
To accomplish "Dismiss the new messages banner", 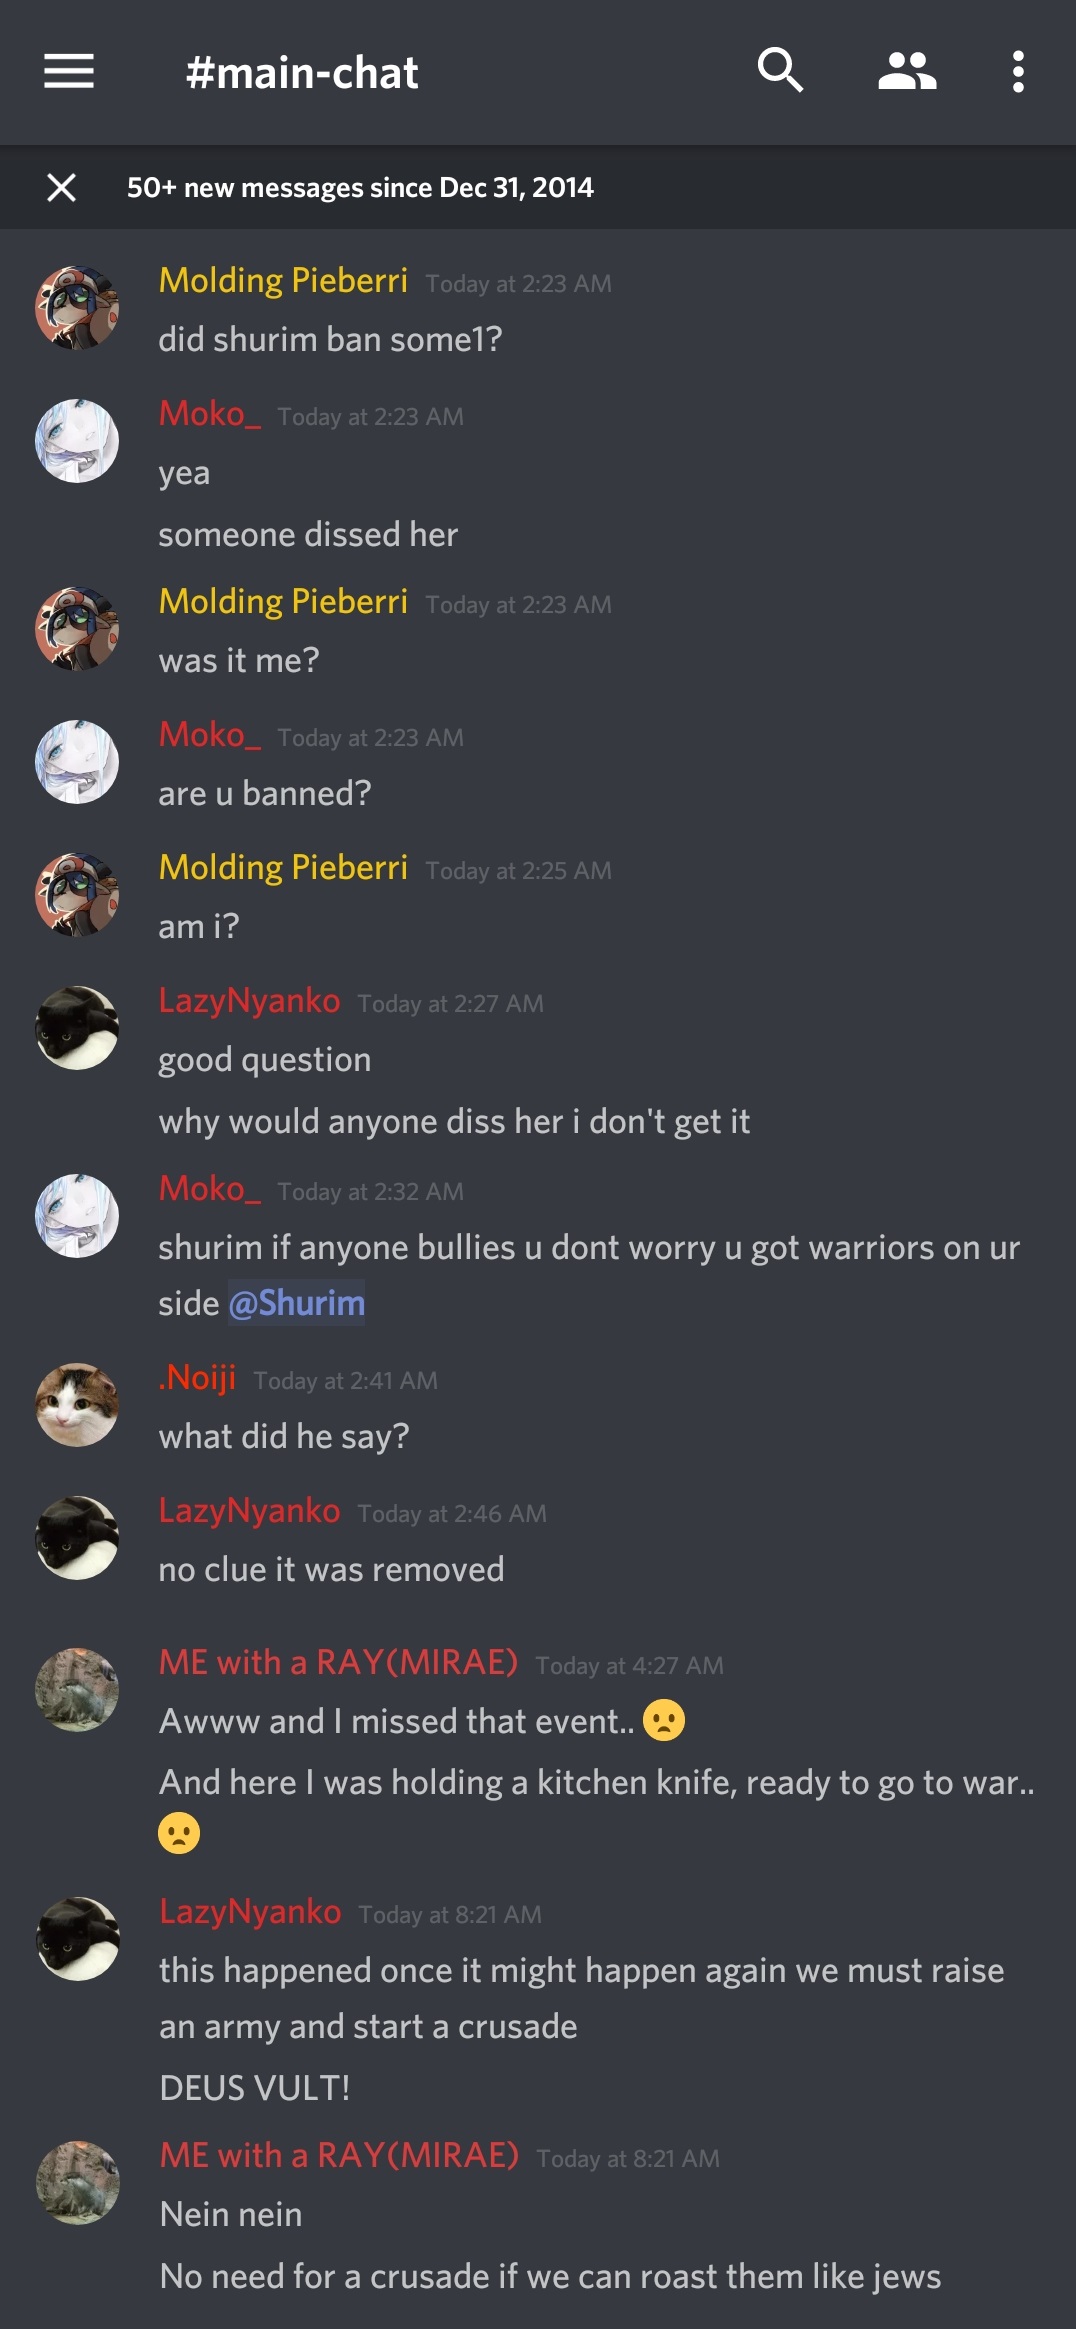I will pos(62,187).
